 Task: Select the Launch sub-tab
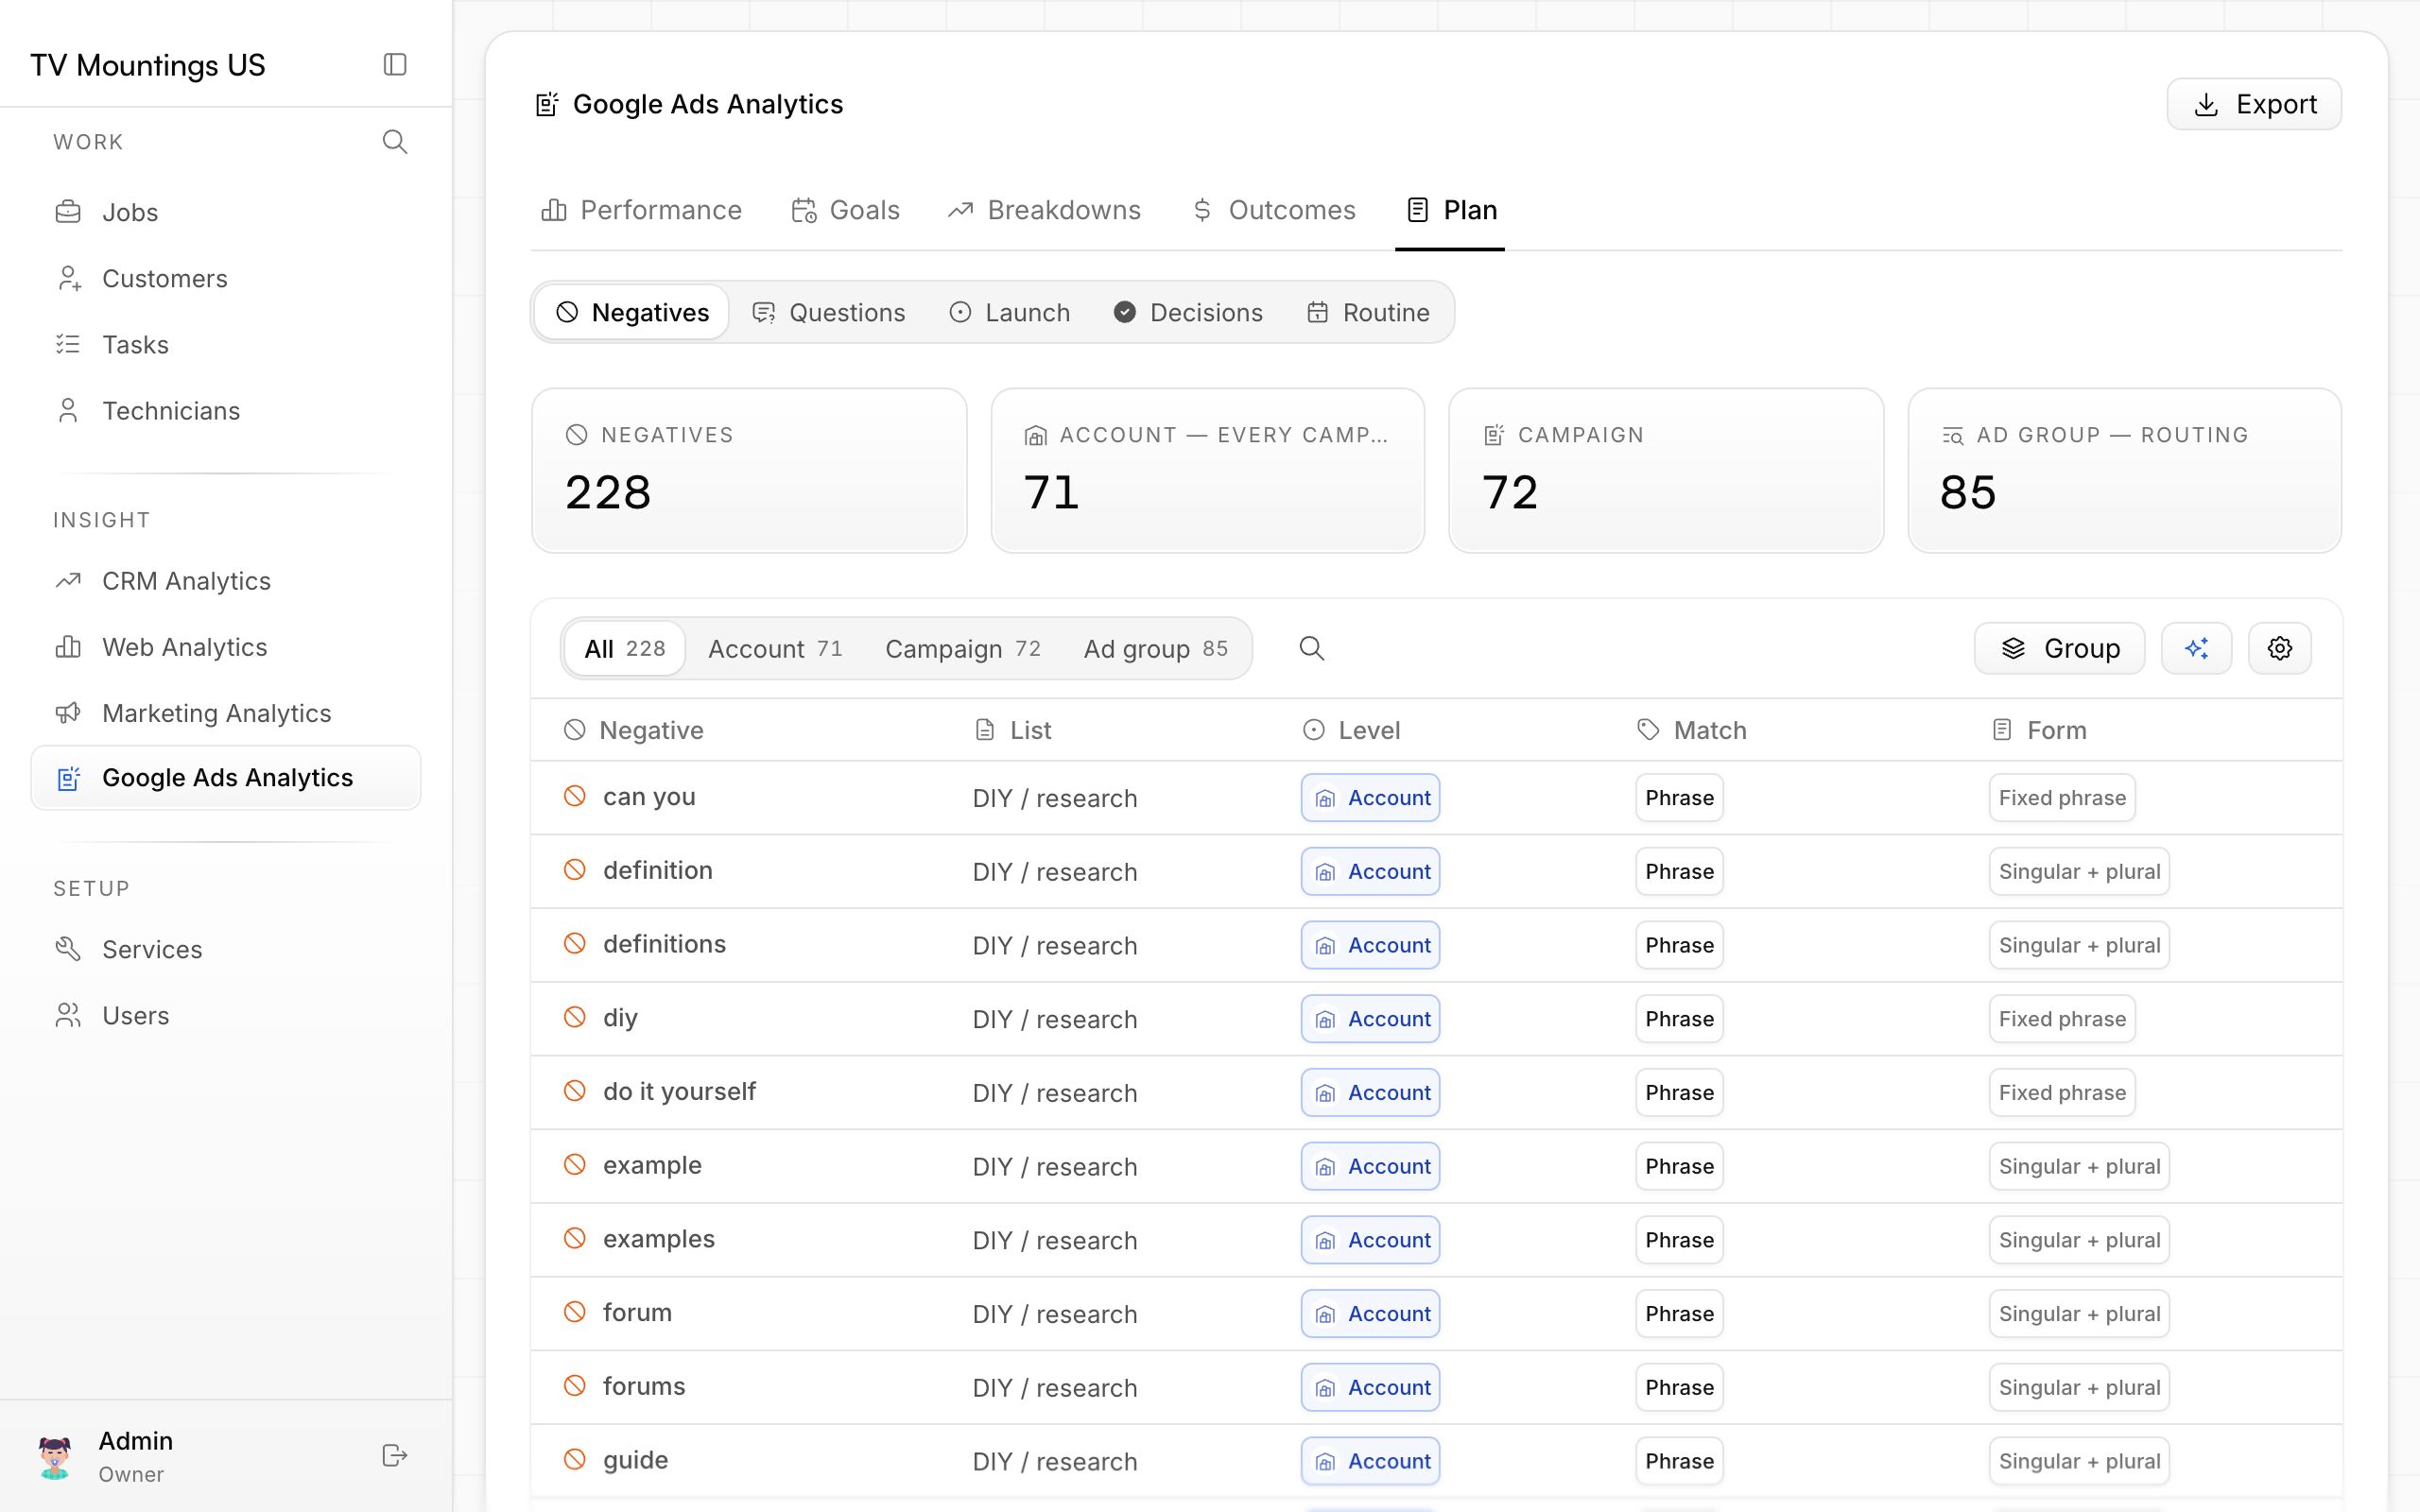pos(1010,313)
